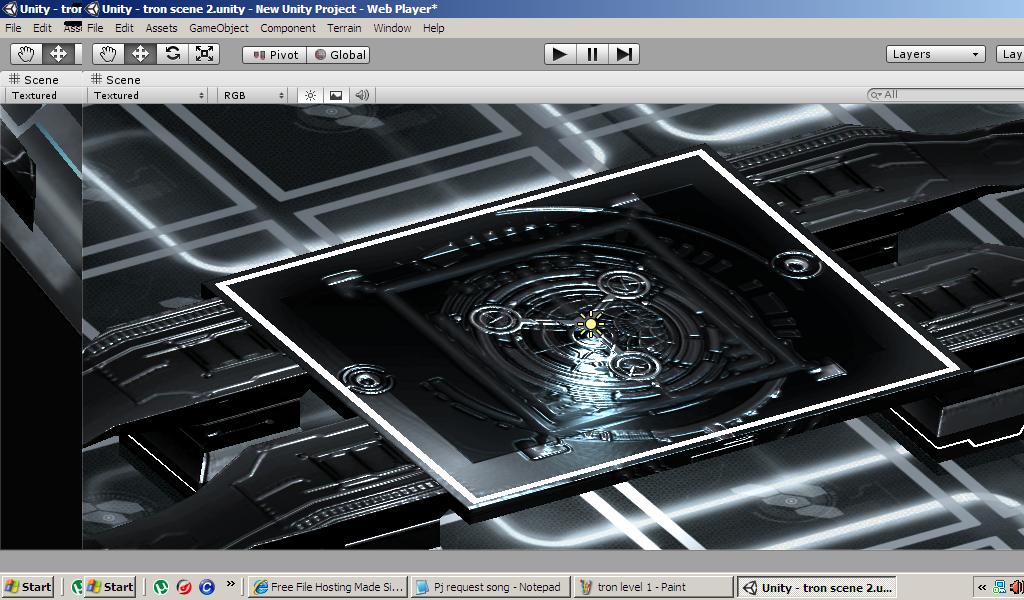The image size is (1024, 600).
Task: Open the Terrain menu
Action: [x=345, y=28]
